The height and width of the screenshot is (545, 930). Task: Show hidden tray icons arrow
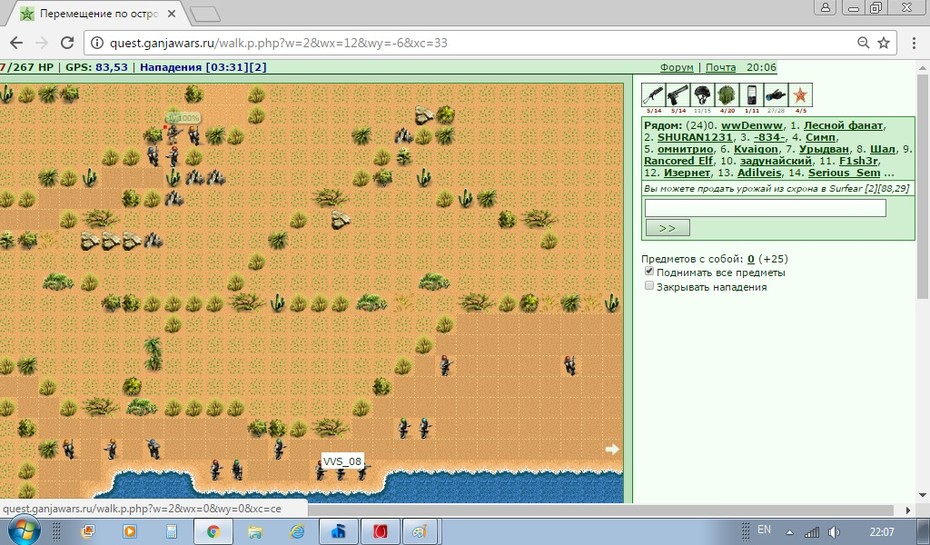(789, 533)
